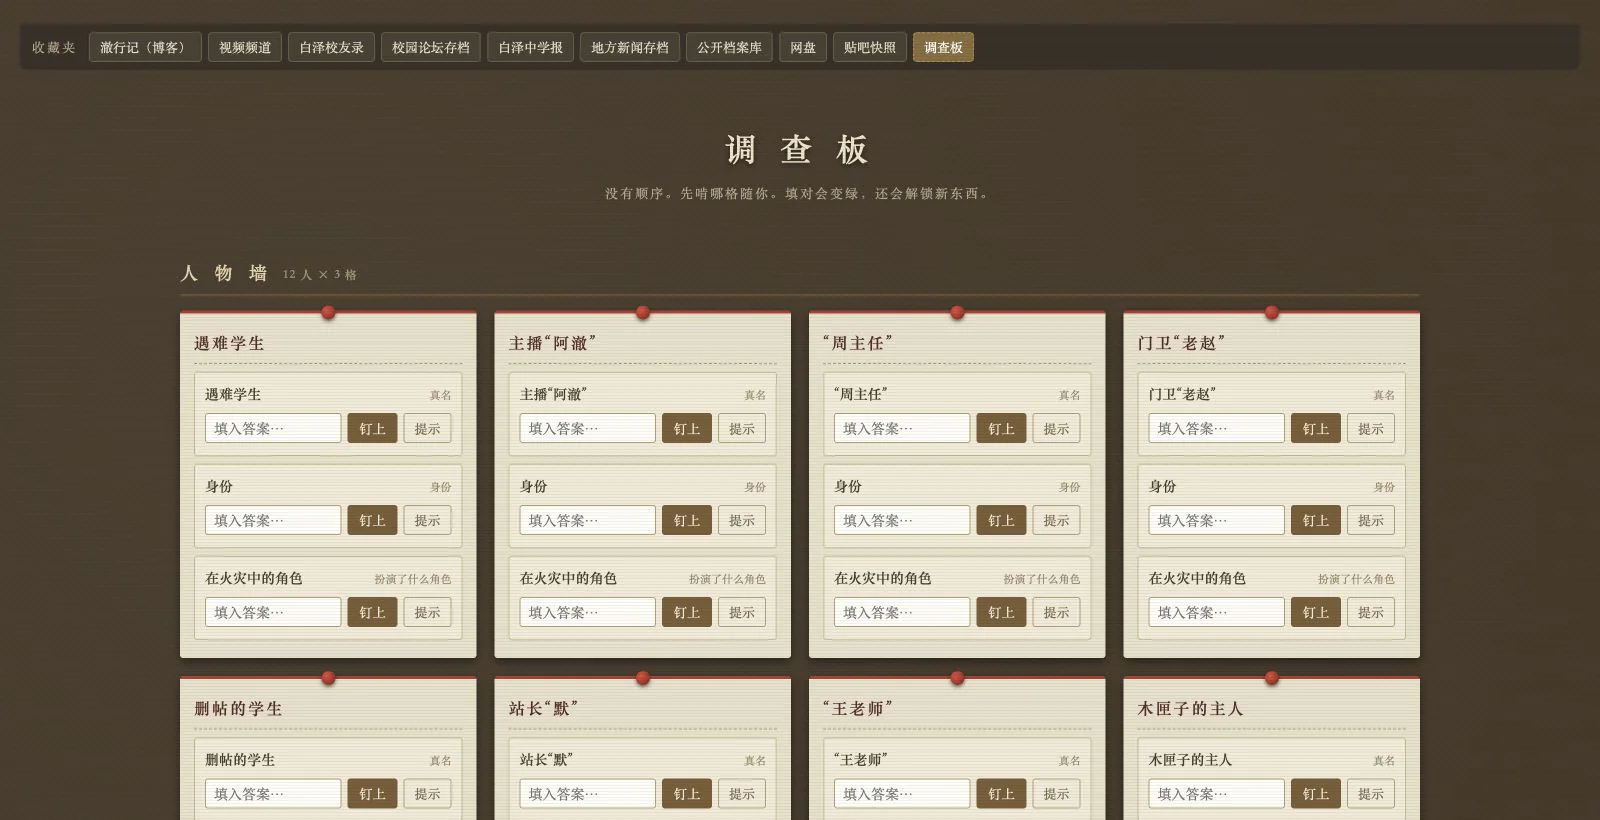1600x820 pixels.
Task: Click the 人物墙 section heading
Action: [224, 273]
